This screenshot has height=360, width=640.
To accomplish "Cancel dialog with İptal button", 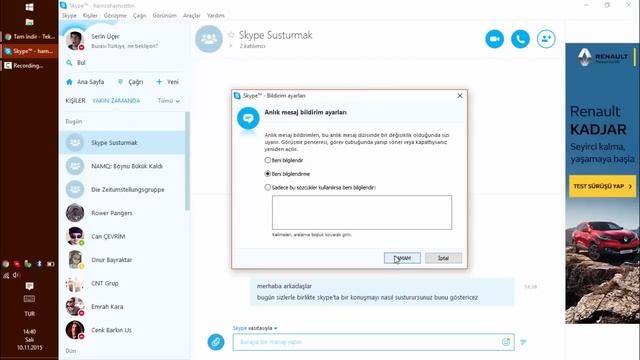I will click(x=443, y=258).
